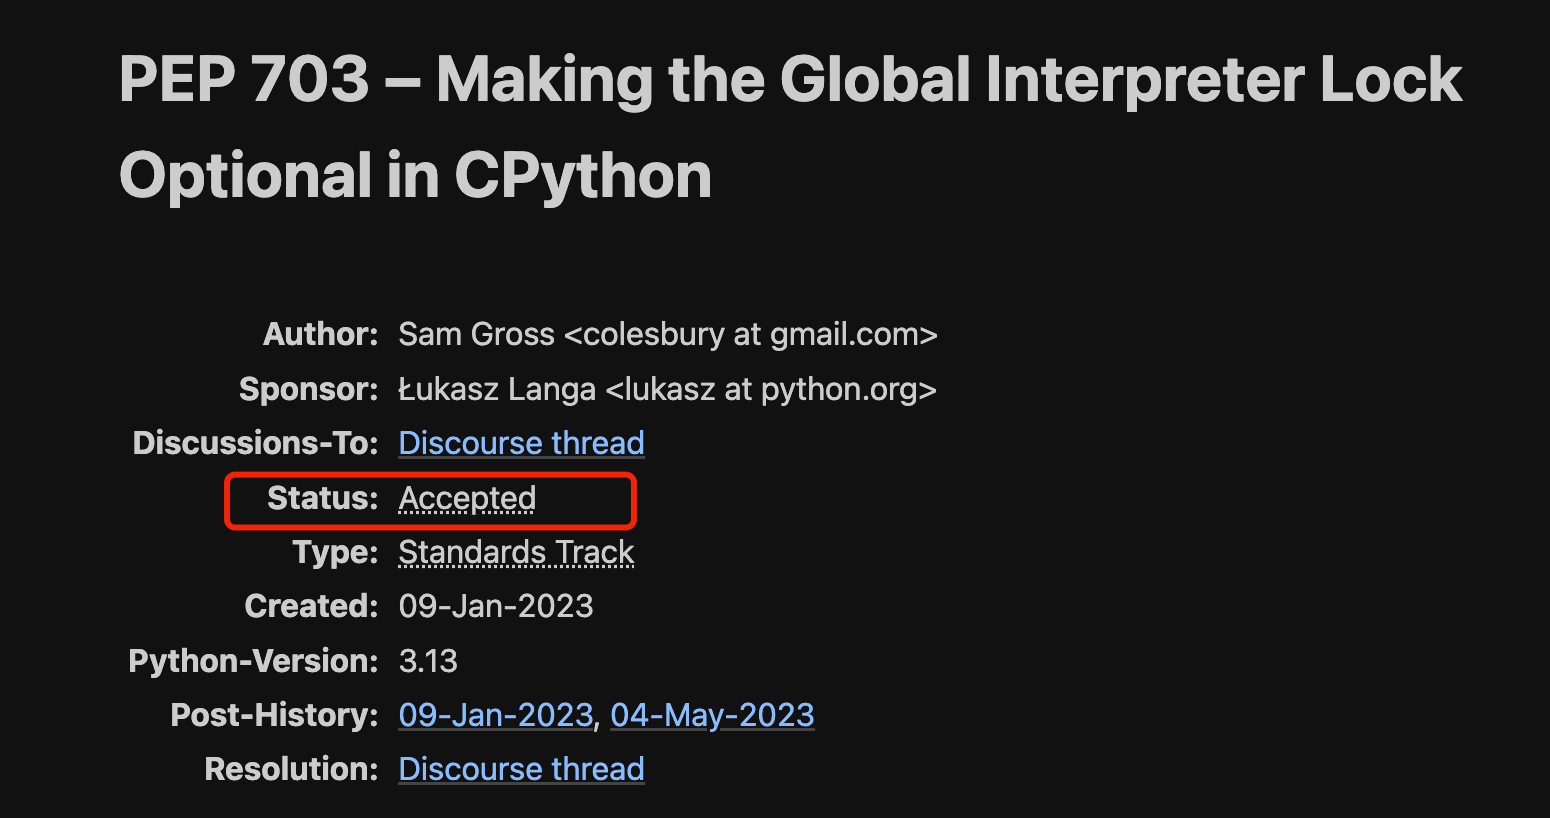Click the "Resolution:" field label
Screen dimensions: 1550x818
(x=291, y=769)
